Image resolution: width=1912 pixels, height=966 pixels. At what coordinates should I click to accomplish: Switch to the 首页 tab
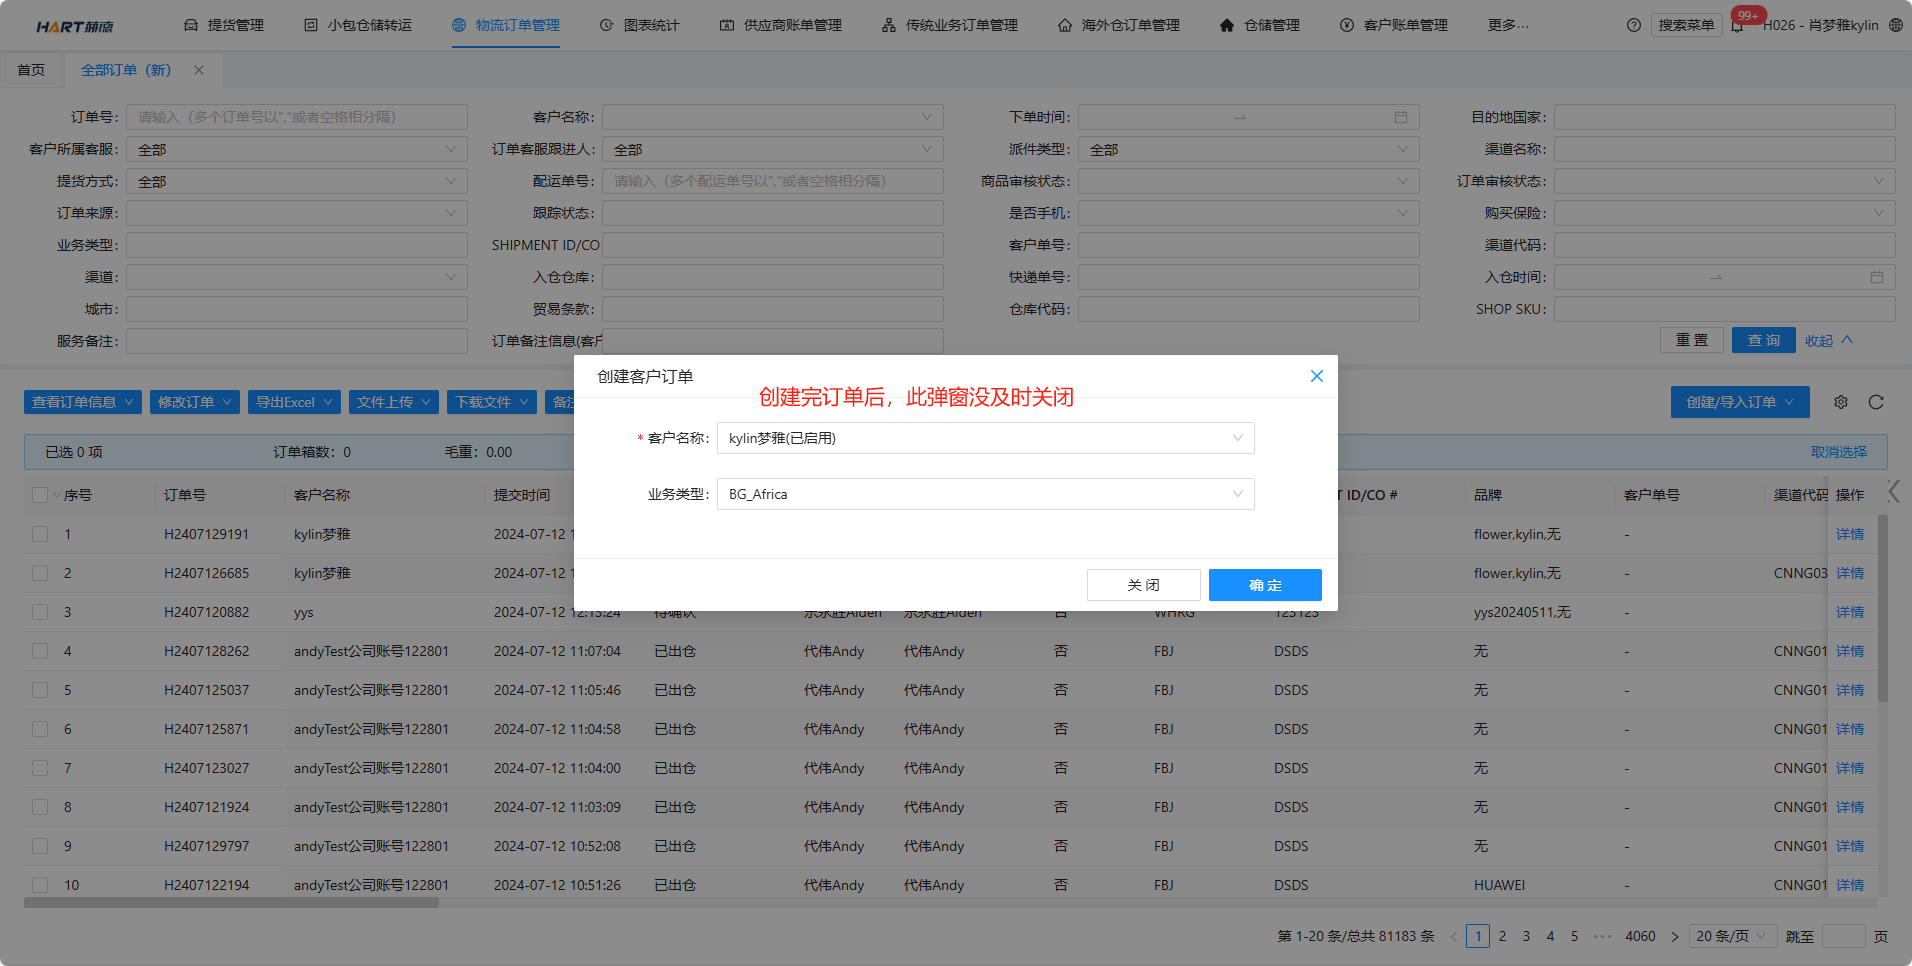[31, 70]
